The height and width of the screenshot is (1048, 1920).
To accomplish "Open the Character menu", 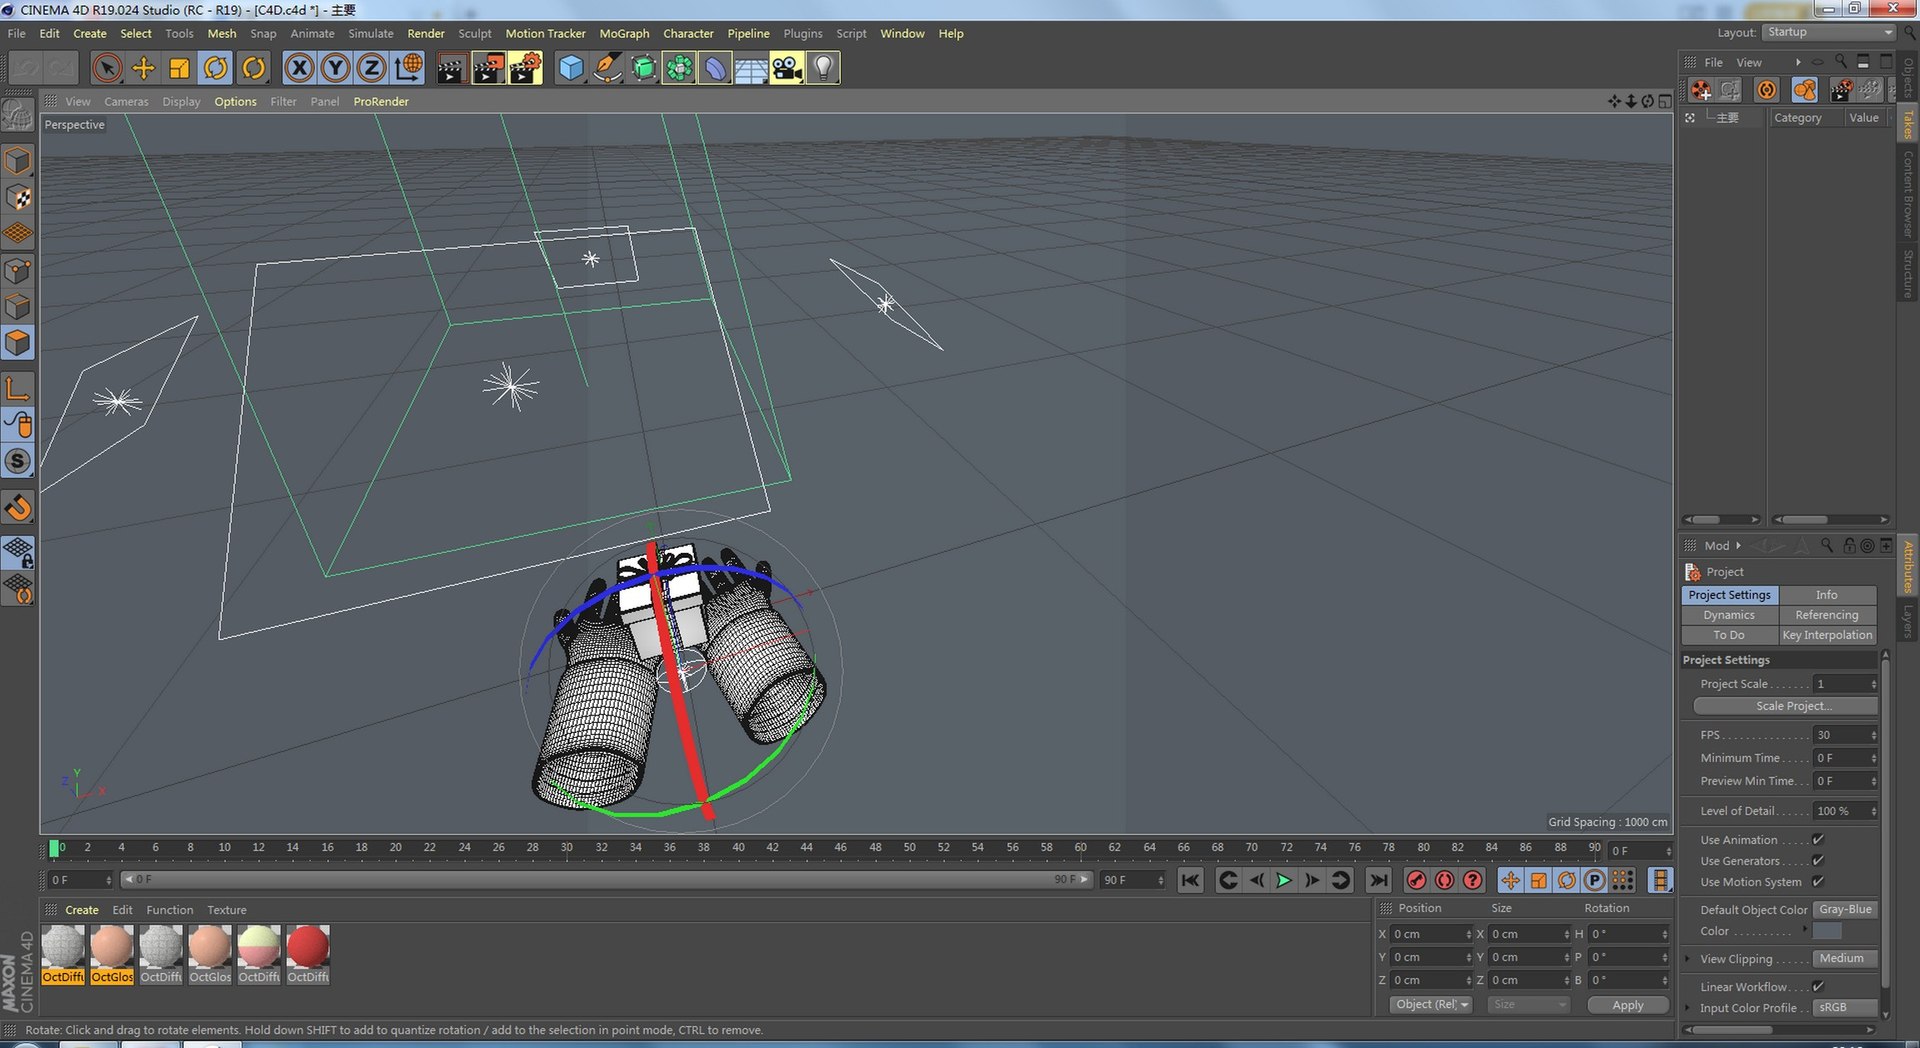I will pyautogui.click(x=688, y=33).
